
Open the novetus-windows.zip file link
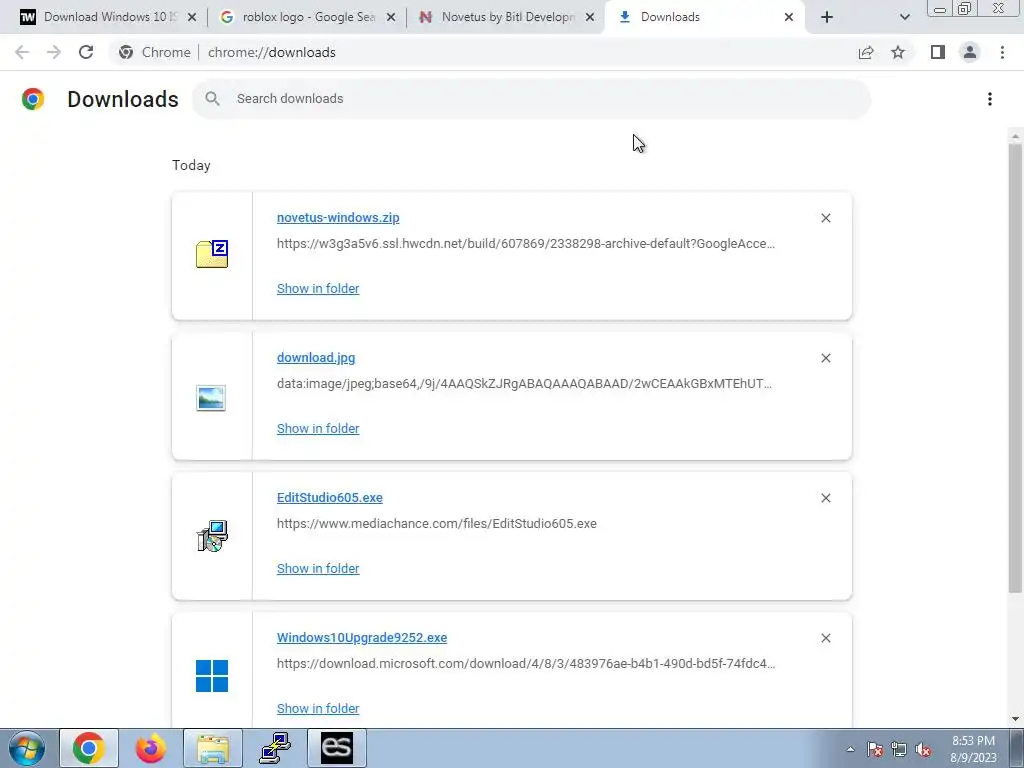pyautogui.click(x=338, y=217)
